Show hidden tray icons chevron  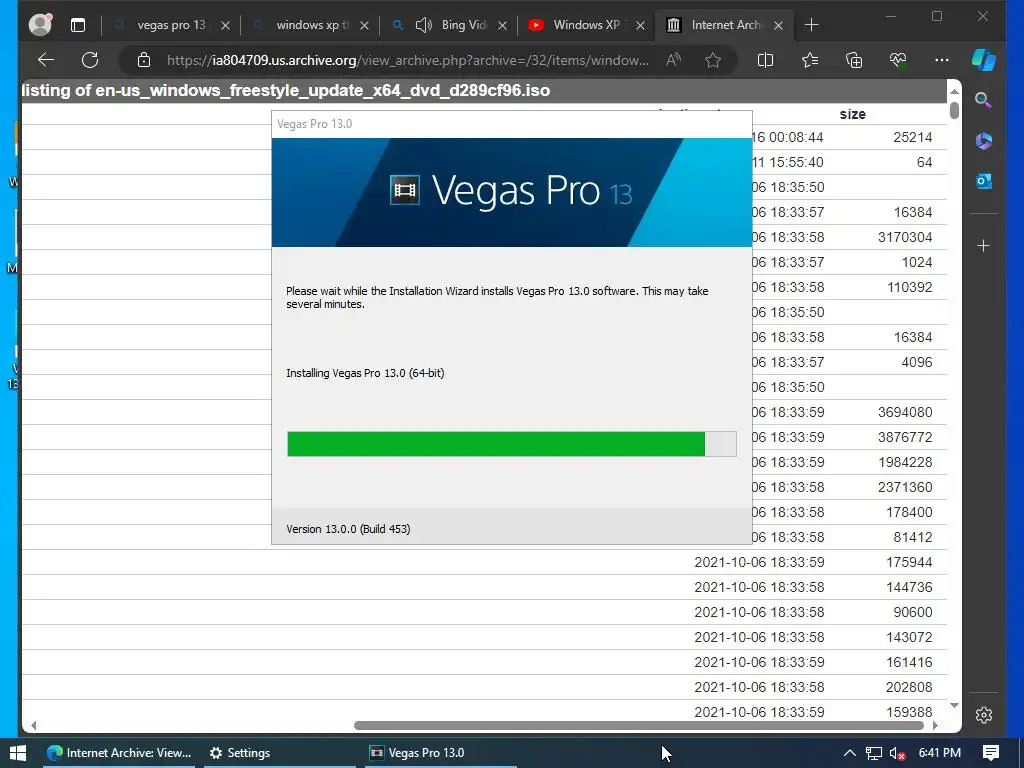pyautogui.click(x=849, y=753)
